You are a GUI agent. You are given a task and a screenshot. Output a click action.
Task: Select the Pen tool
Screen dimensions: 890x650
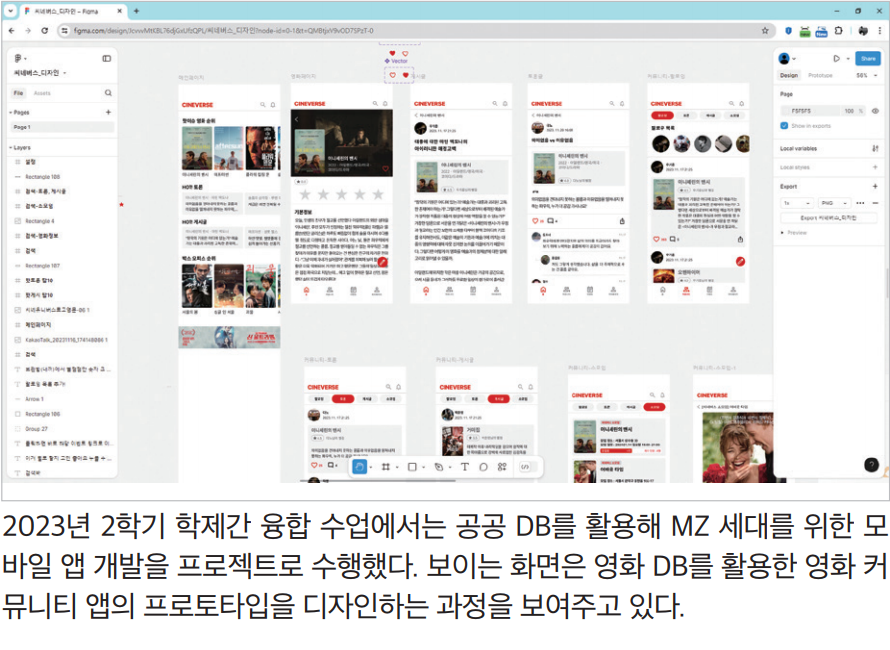click(x=439, y=467)
